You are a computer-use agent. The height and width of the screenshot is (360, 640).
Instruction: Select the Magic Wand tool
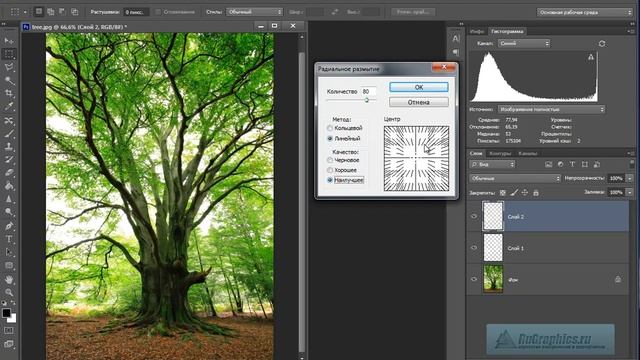coord(9,80)
